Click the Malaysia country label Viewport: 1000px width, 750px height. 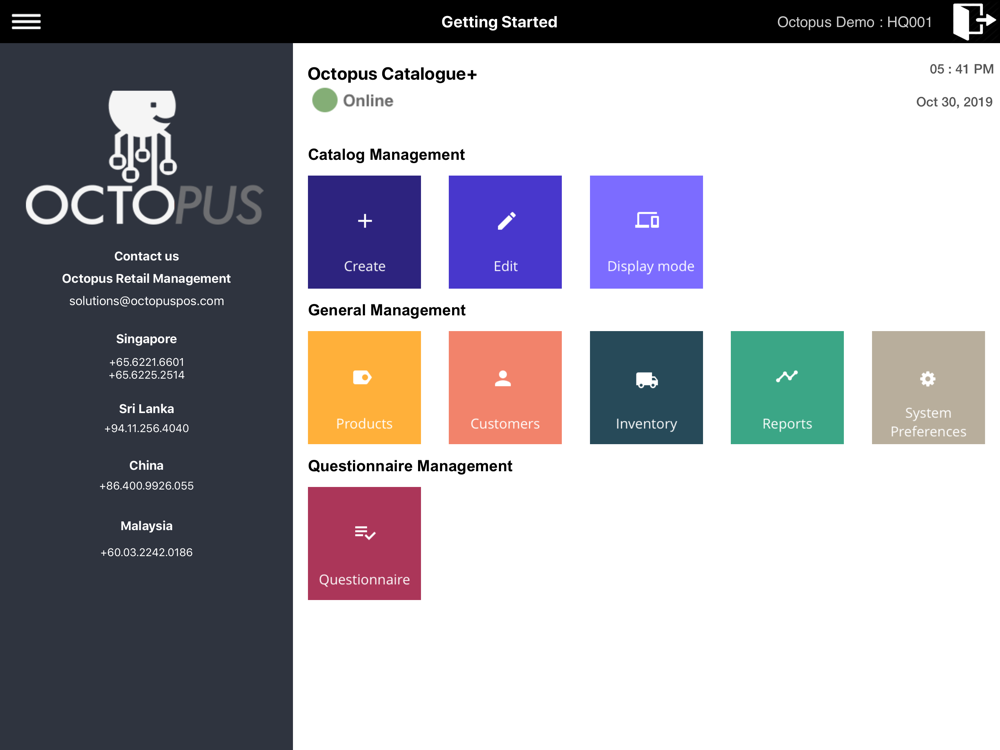tap(147, 526)
